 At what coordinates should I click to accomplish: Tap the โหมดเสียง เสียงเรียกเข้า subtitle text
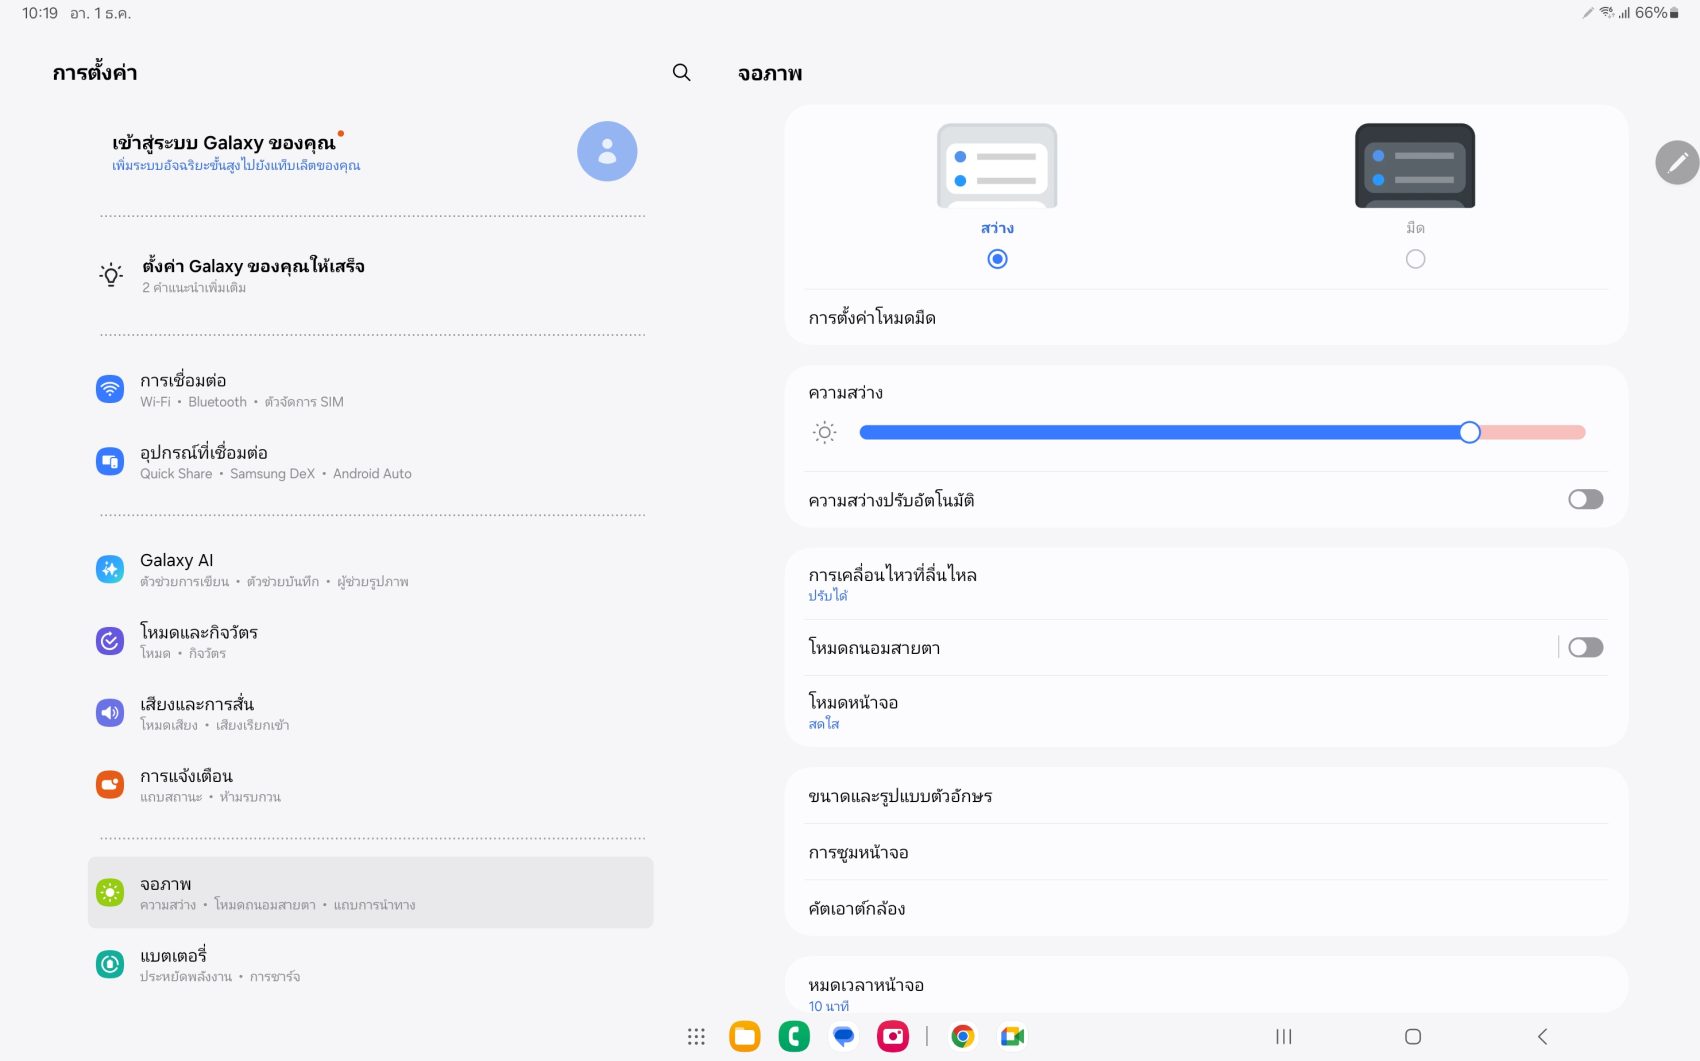pos(214,725)
